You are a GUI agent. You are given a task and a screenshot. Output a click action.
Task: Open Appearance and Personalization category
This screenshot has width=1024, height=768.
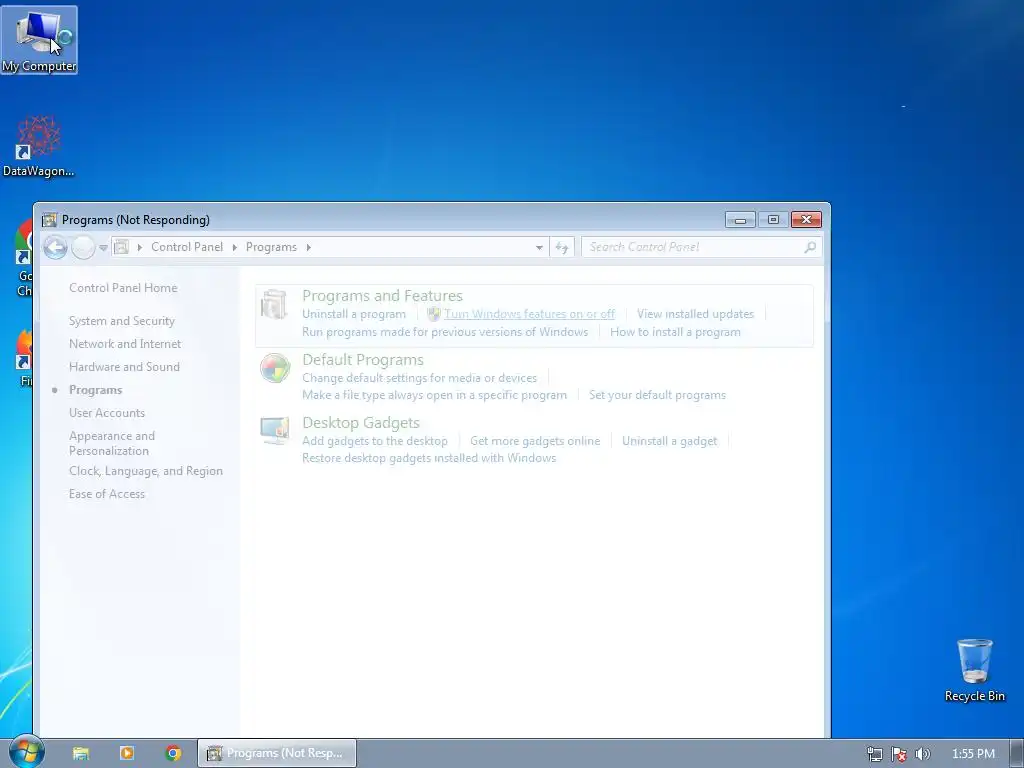[x=112, y=443]
